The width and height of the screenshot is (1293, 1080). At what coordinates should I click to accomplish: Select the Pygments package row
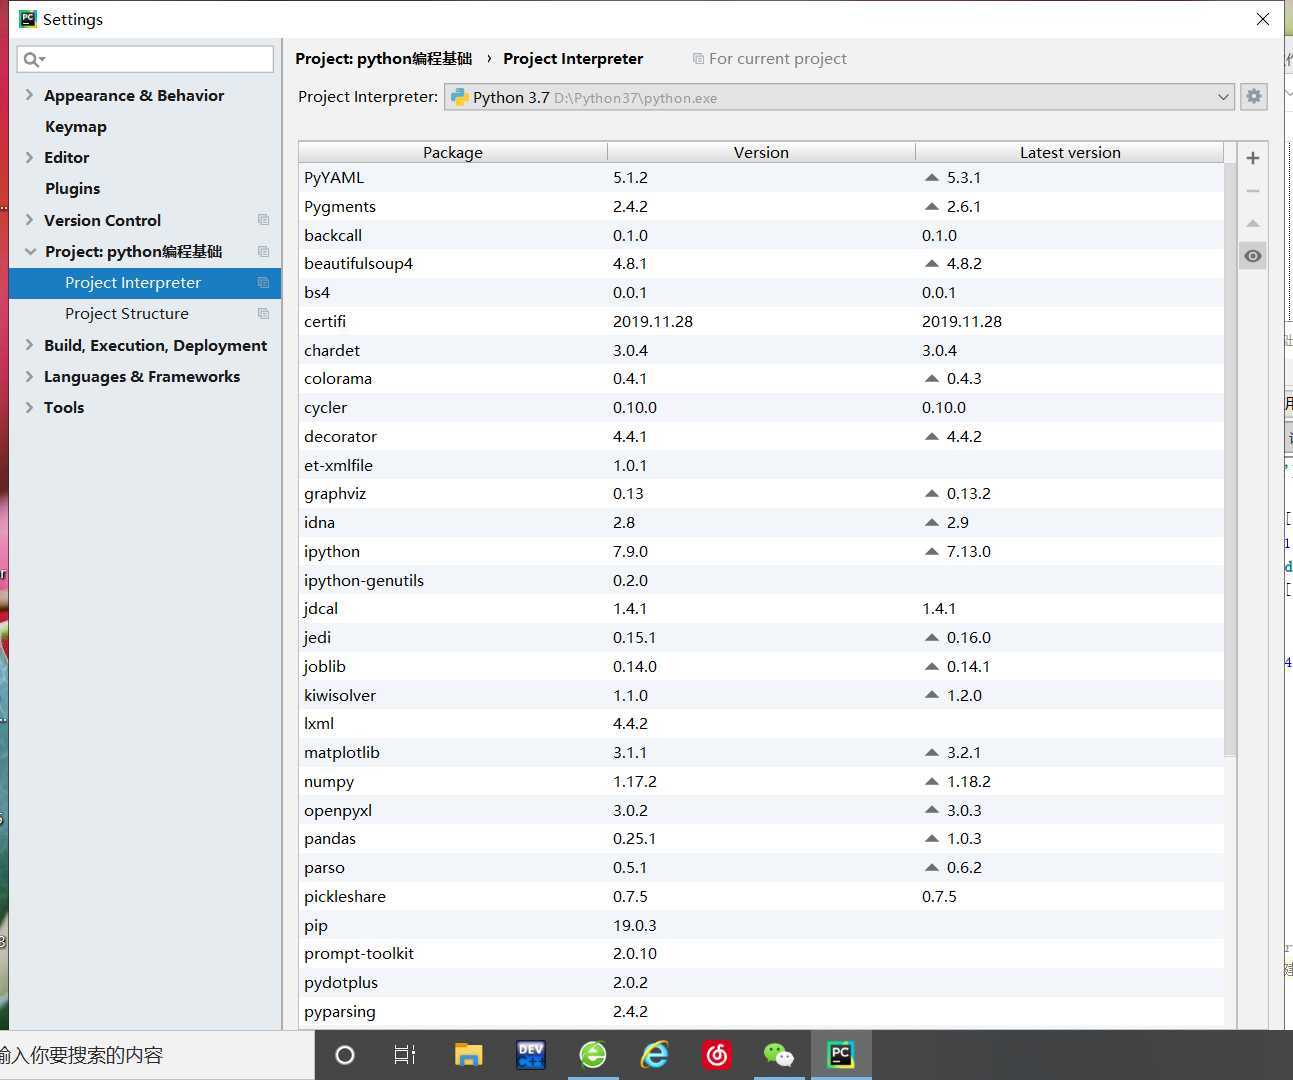tap(761, 206)
